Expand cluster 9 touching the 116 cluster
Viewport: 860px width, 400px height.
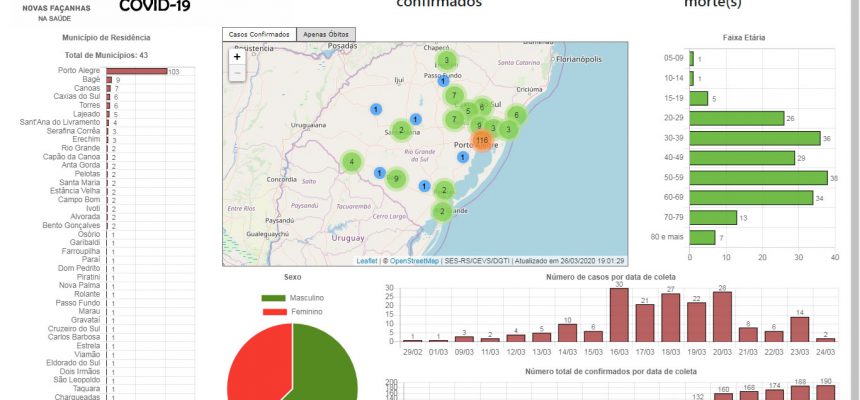click(479, 125)
